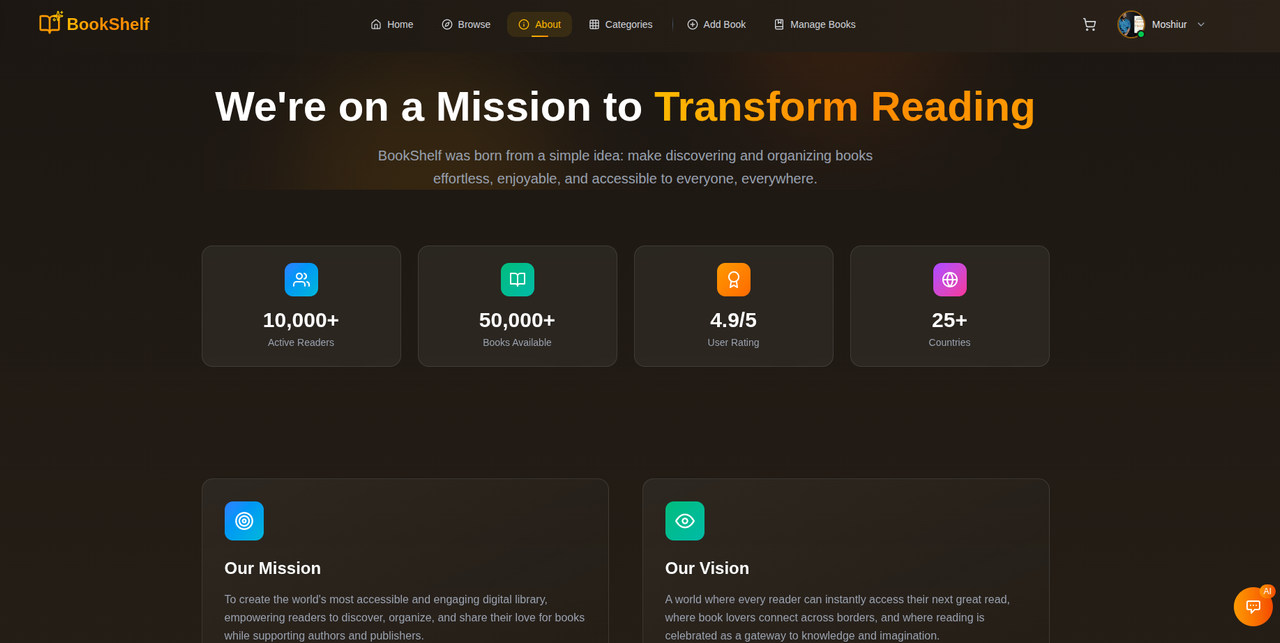1280x643 pixels.
Task: Click the Our Mission description paragraph
Action: [x=405, y=617]
